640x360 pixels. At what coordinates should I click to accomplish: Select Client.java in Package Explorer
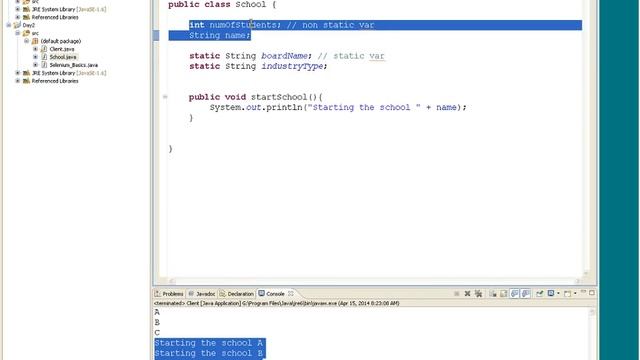pyautogui.click(x=62, y=49)
